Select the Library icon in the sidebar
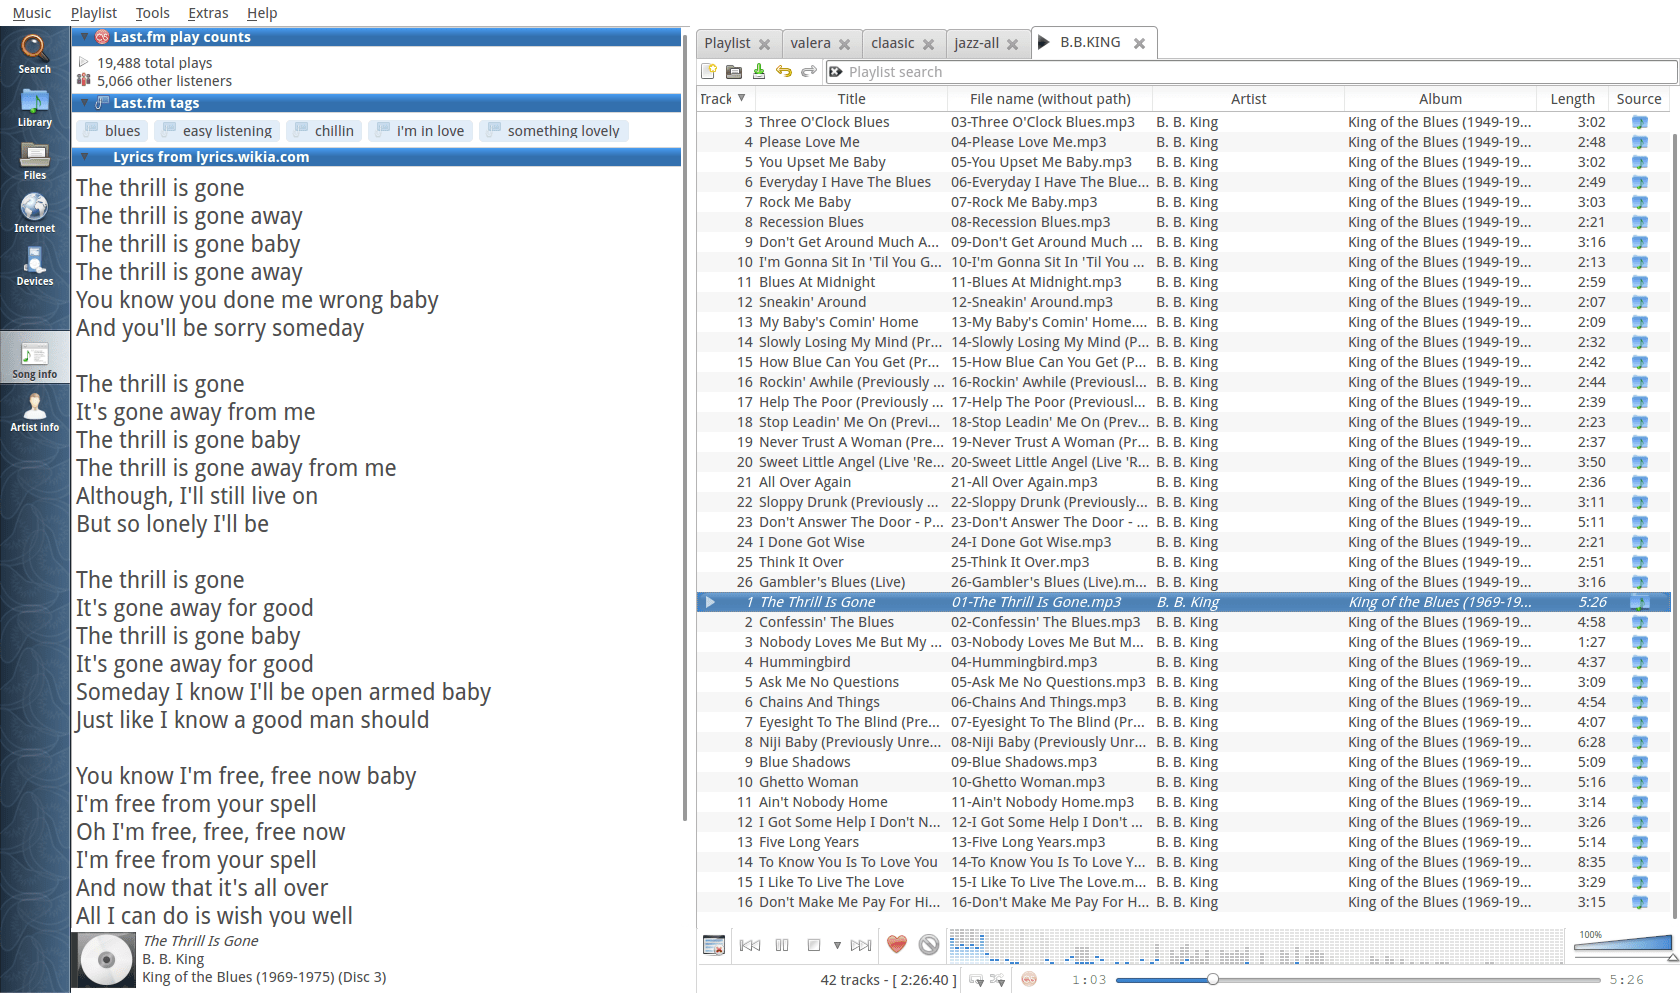 34,107
